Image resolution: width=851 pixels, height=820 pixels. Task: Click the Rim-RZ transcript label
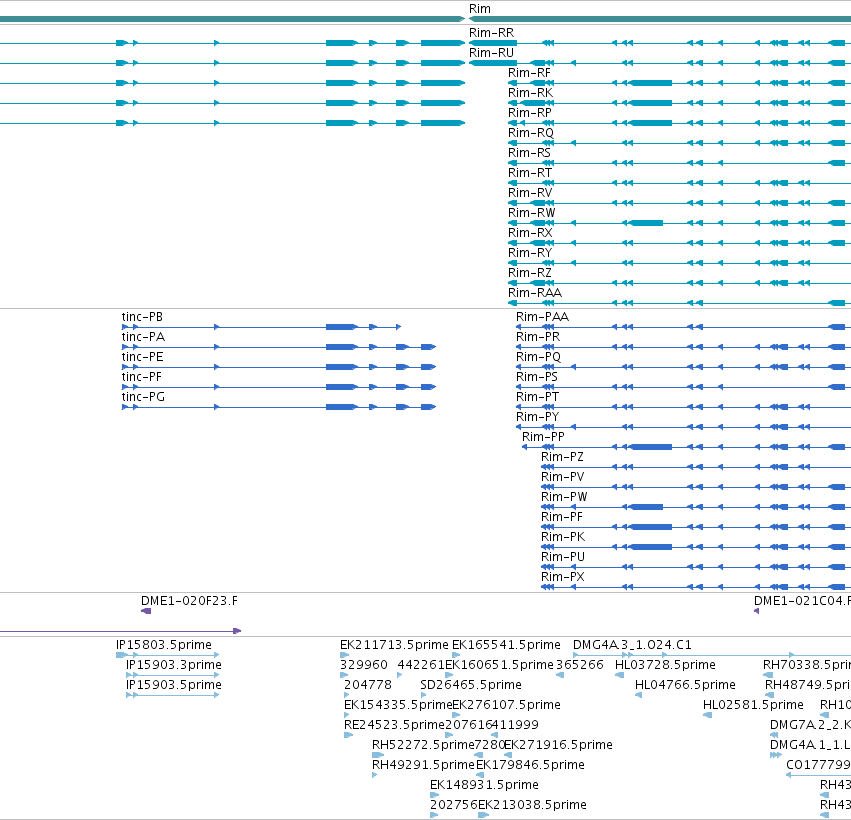530,274
